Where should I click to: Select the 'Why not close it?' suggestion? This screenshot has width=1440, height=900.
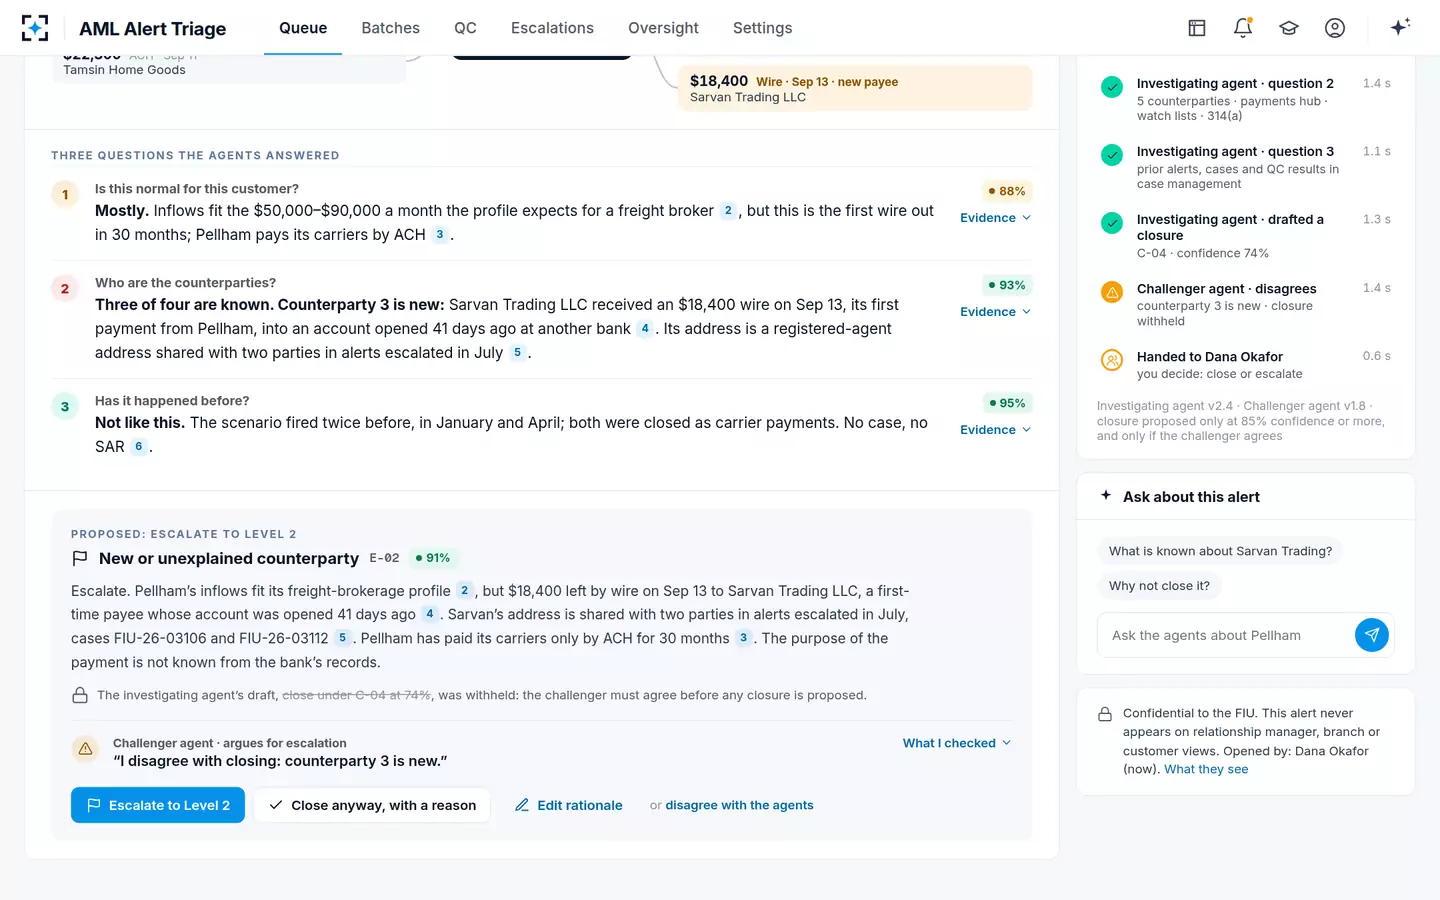pos(1159,586)
